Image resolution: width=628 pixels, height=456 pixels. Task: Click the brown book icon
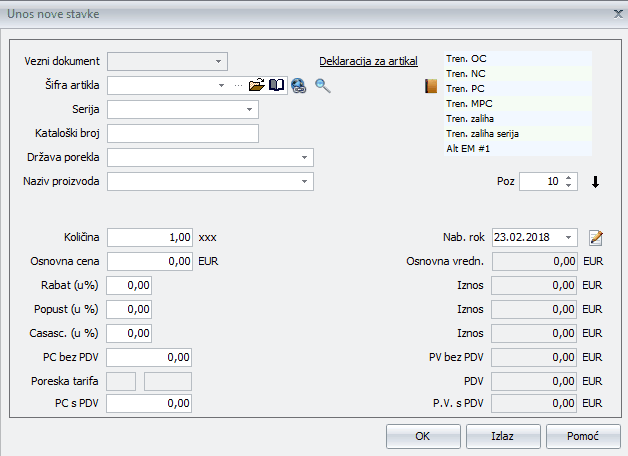431,86
